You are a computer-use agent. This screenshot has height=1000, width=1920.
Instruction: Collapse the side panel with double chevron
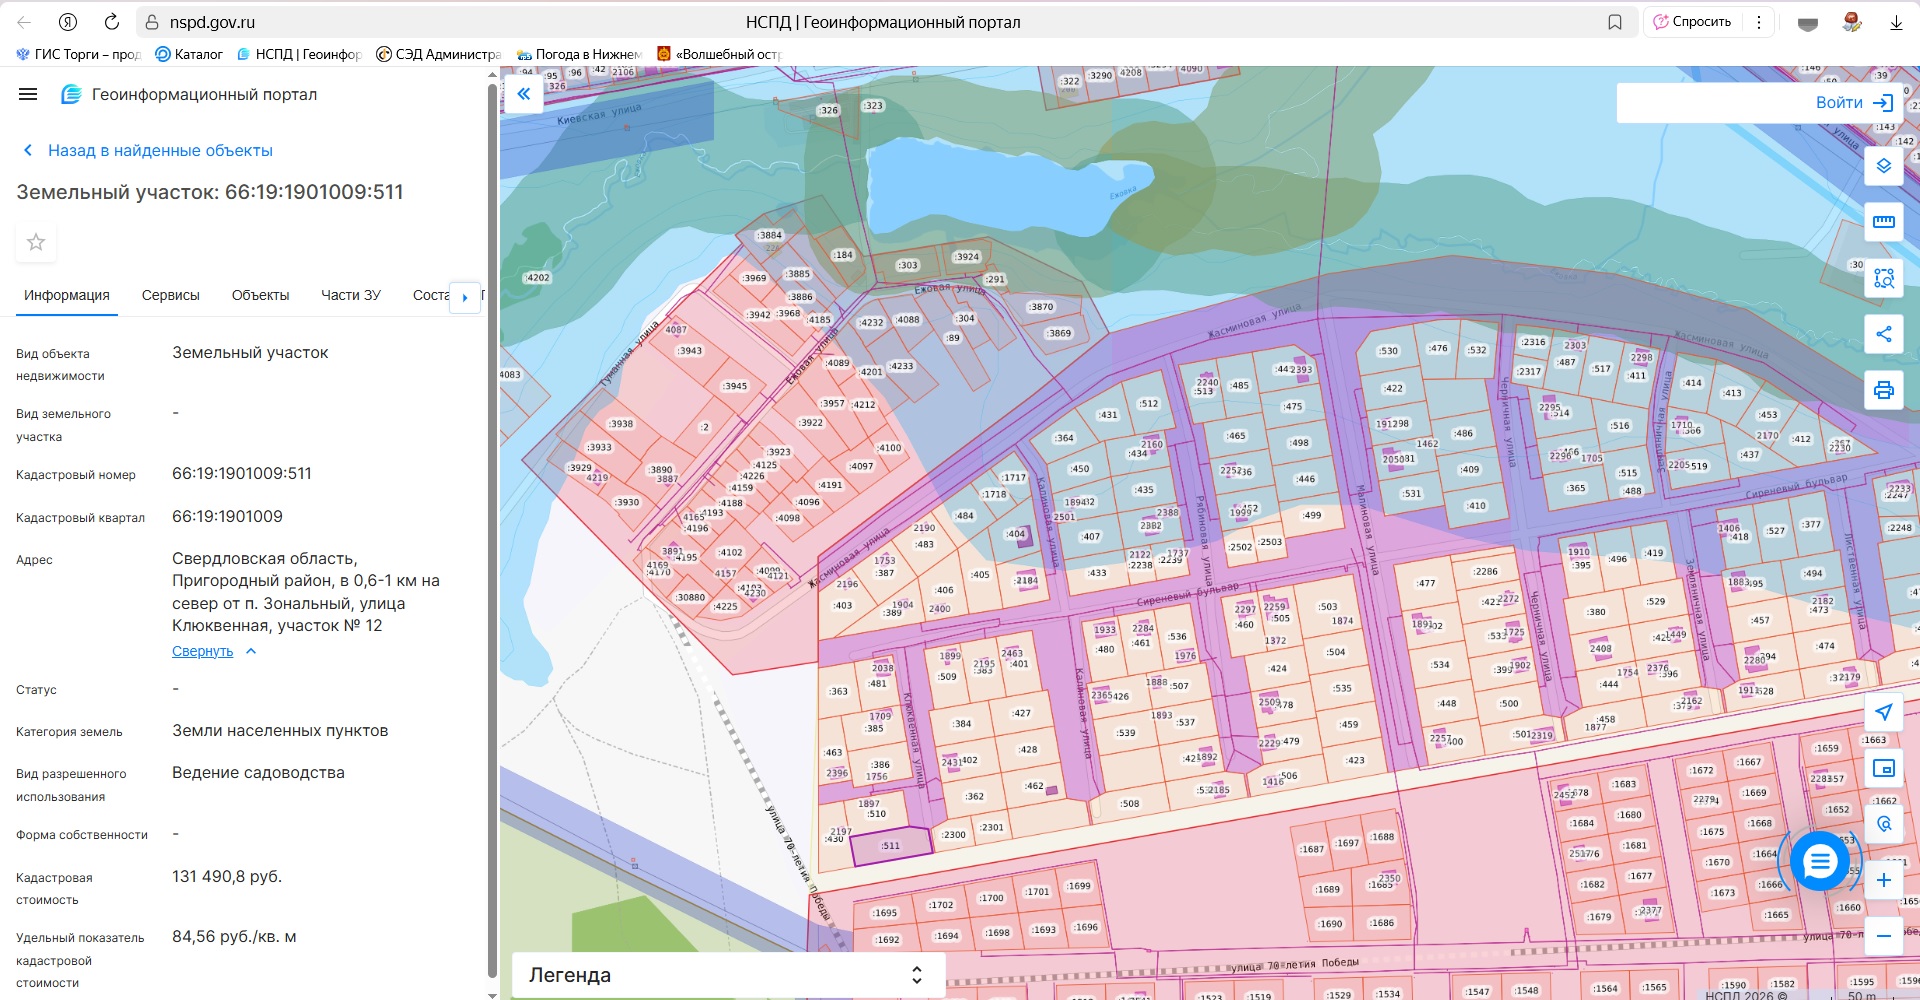523,94
